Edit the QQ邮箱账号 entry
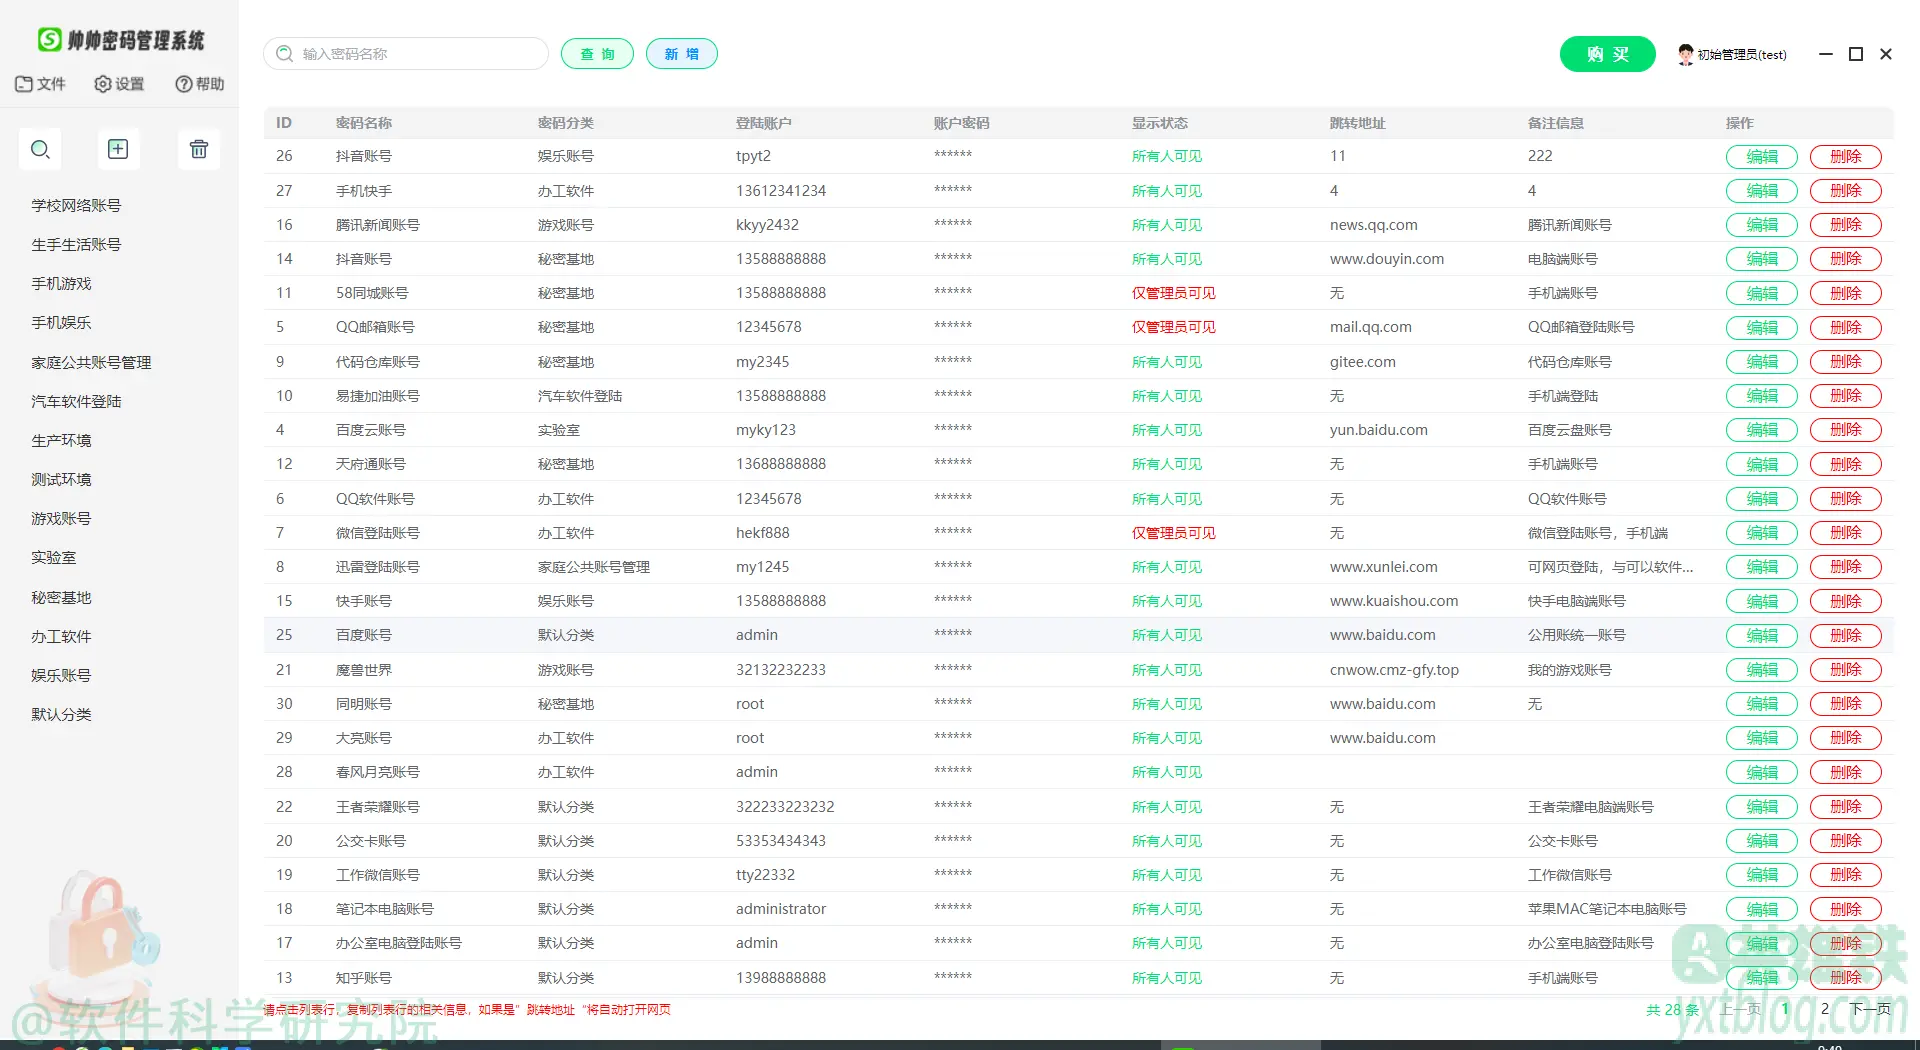The width and height of the screenshot is (1920, 1050). pos(1762,328)
